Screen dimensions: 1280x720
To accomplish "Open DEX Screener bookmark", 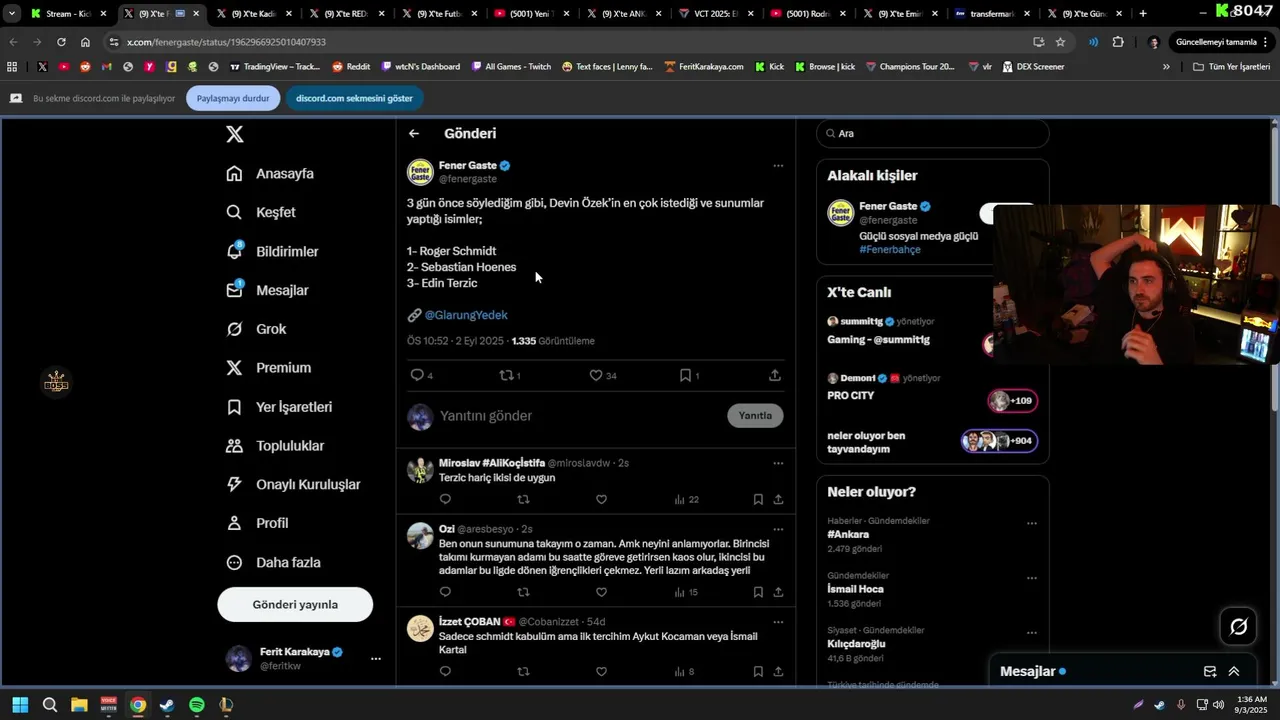I will click(x=1032, y=67).
